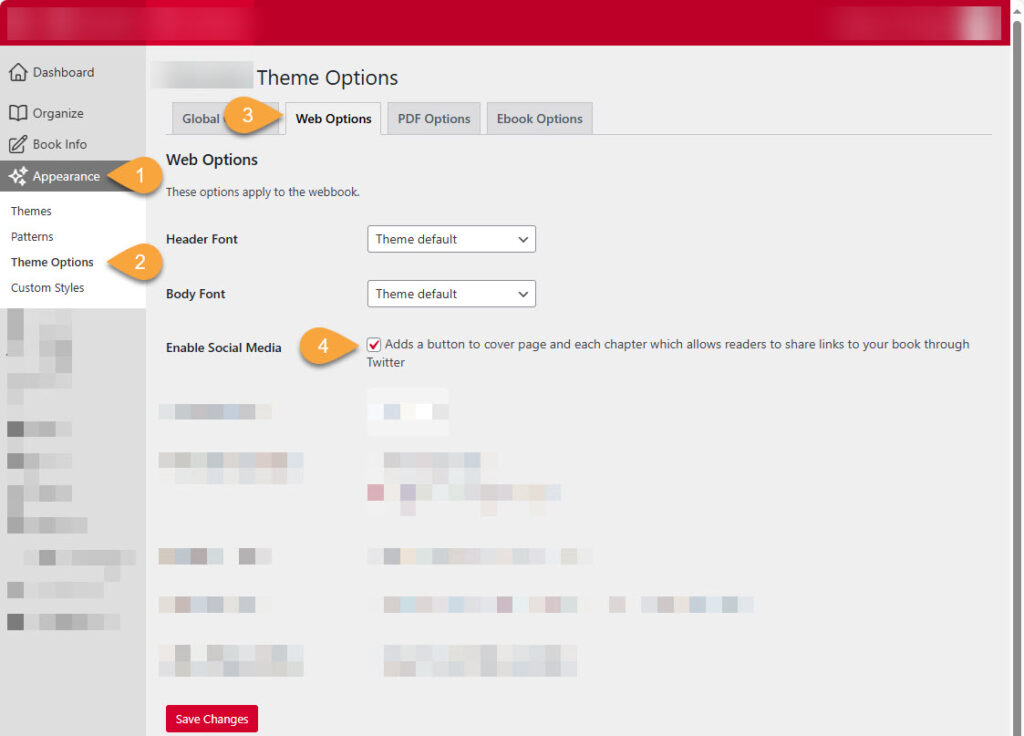
Task: Click the Organize book icon in sidebar
Action: pos(19,112)
